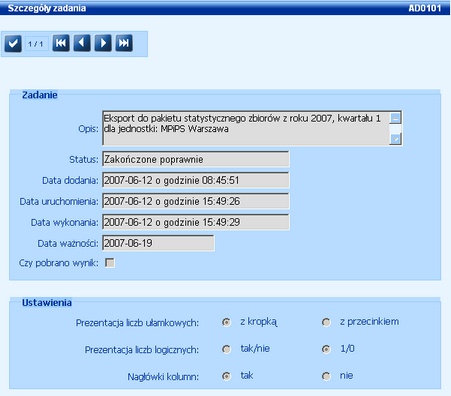
Task: Go to next record arrow
Action: 103,43
